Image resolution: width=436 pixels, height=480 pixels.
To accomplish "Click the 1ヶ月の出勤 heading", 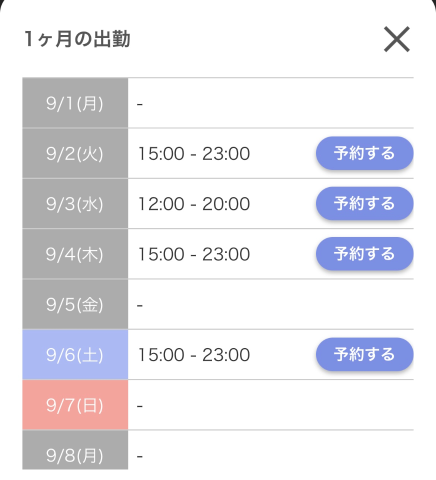I will 77,39.
